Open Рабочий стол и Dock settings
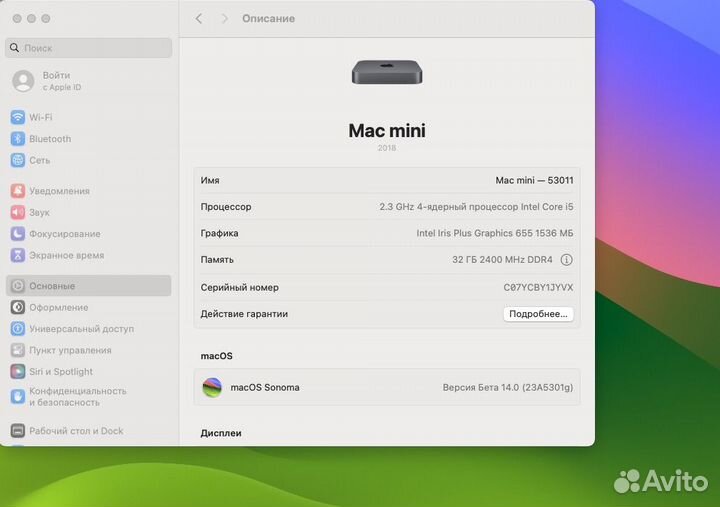Image resolution: width=720 pixels, height=507 pixels. pos(89,431)
